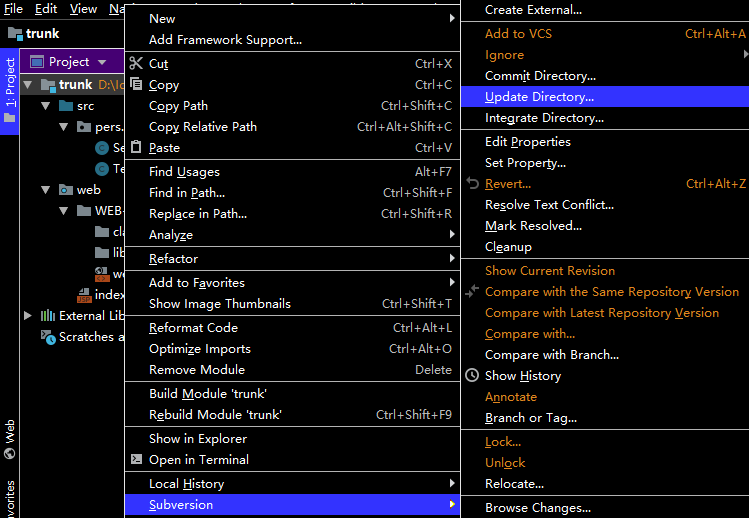Click the Copy pages icon
The width and height of the screenshot is (749, 518).
pyautogui.click(x=136, y=84)
